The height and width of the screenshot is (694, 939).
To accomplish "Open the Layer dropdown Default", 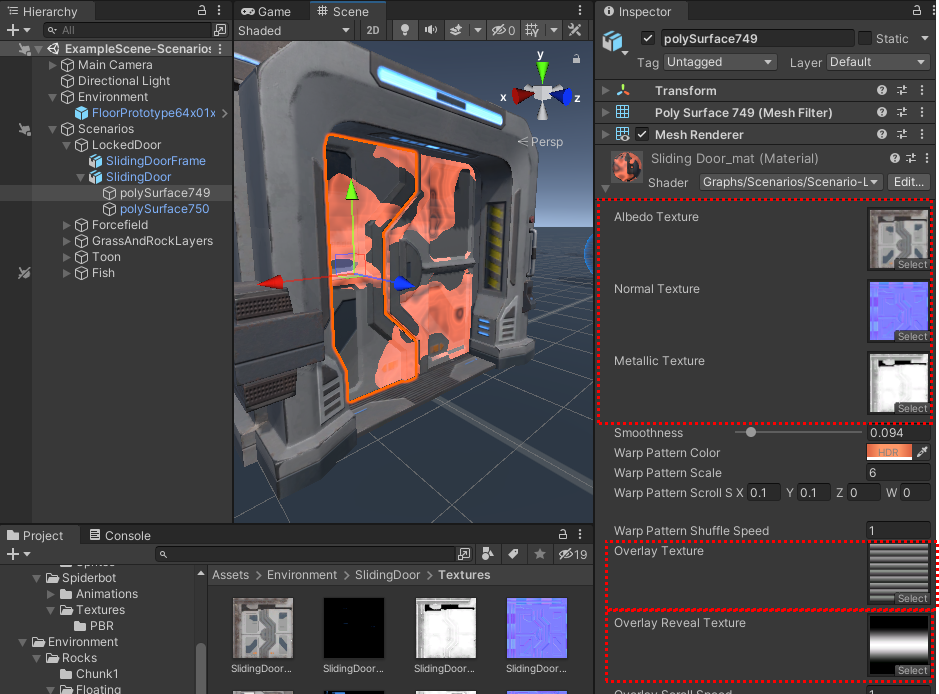I will pyautogui.click(x=878, y=62).
